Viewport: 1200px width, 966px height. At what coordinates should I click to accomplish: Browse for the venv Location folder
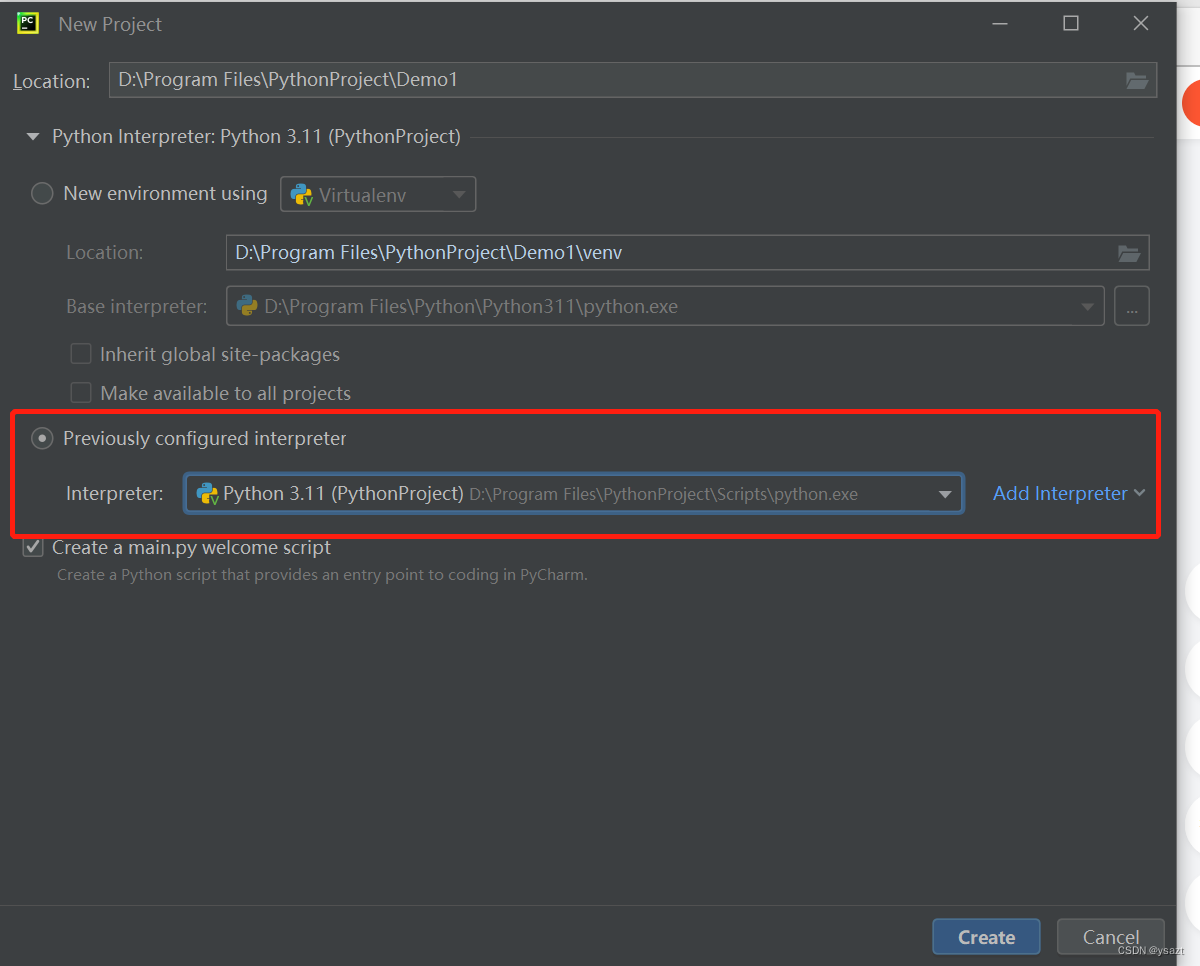[1129, 253]
